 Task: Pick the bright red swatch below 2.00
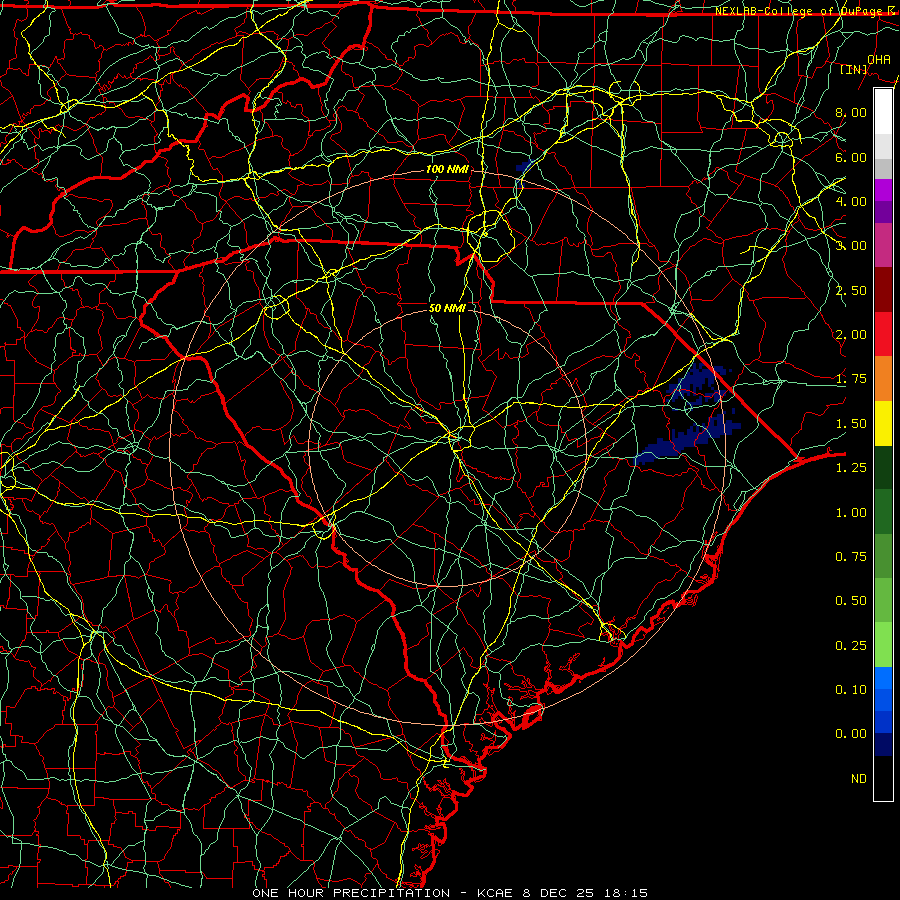click(x=883, y=334)
